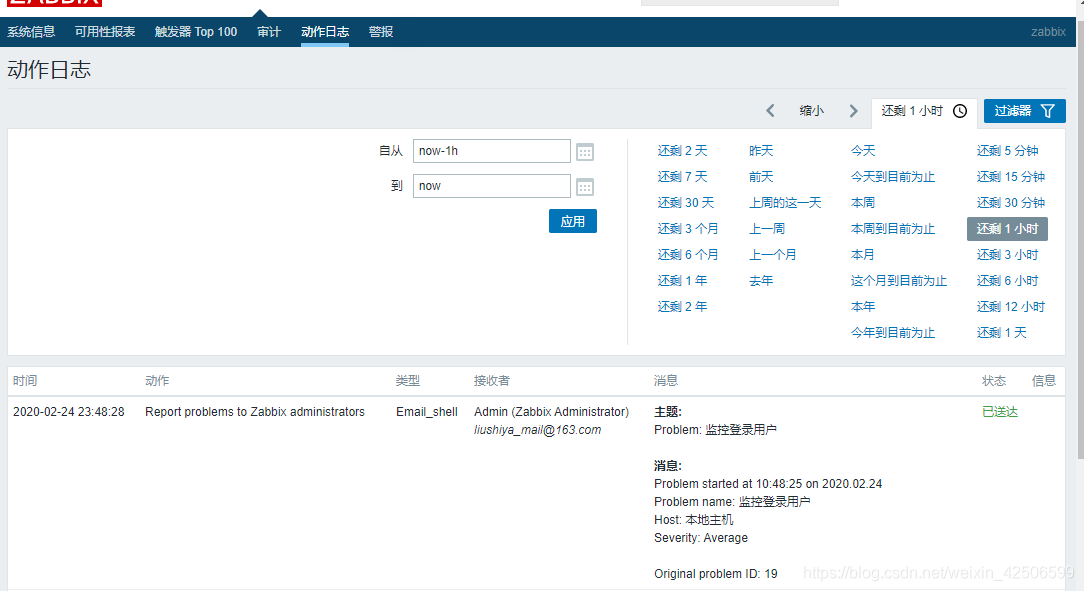Focus the 自从 input field
Viewport: 1084px width, 591px height.
(492, 151)
